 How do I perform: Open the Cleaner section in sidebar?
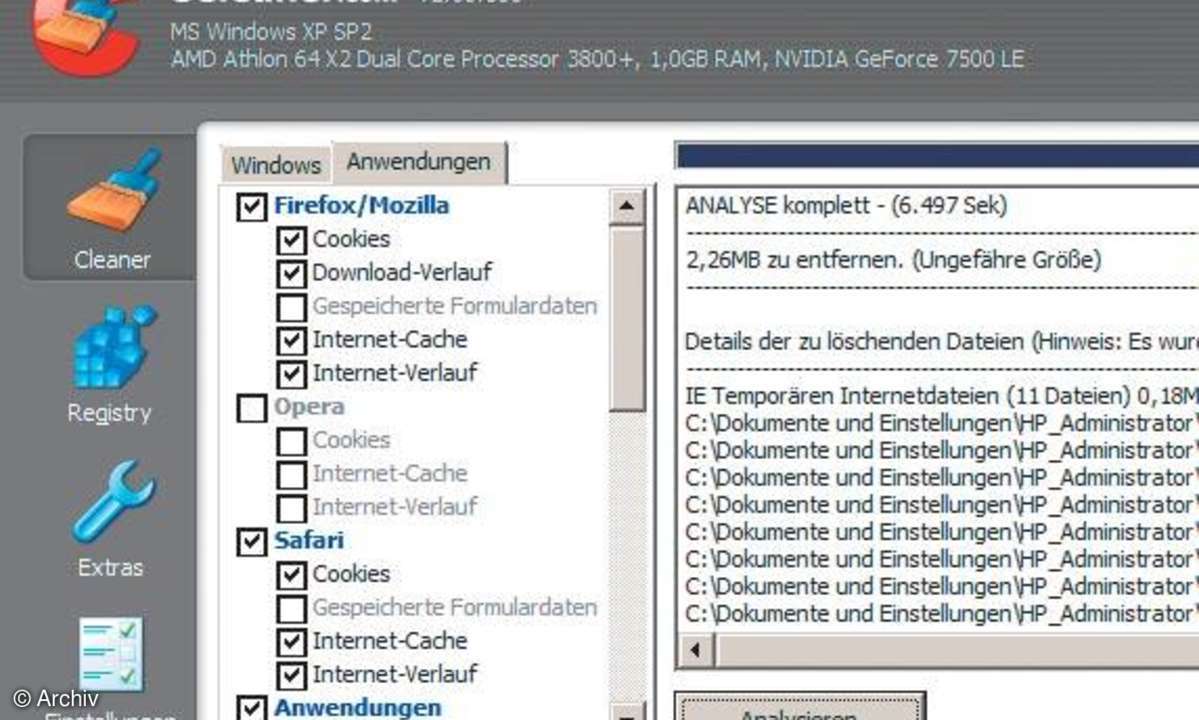click(111, 208)
